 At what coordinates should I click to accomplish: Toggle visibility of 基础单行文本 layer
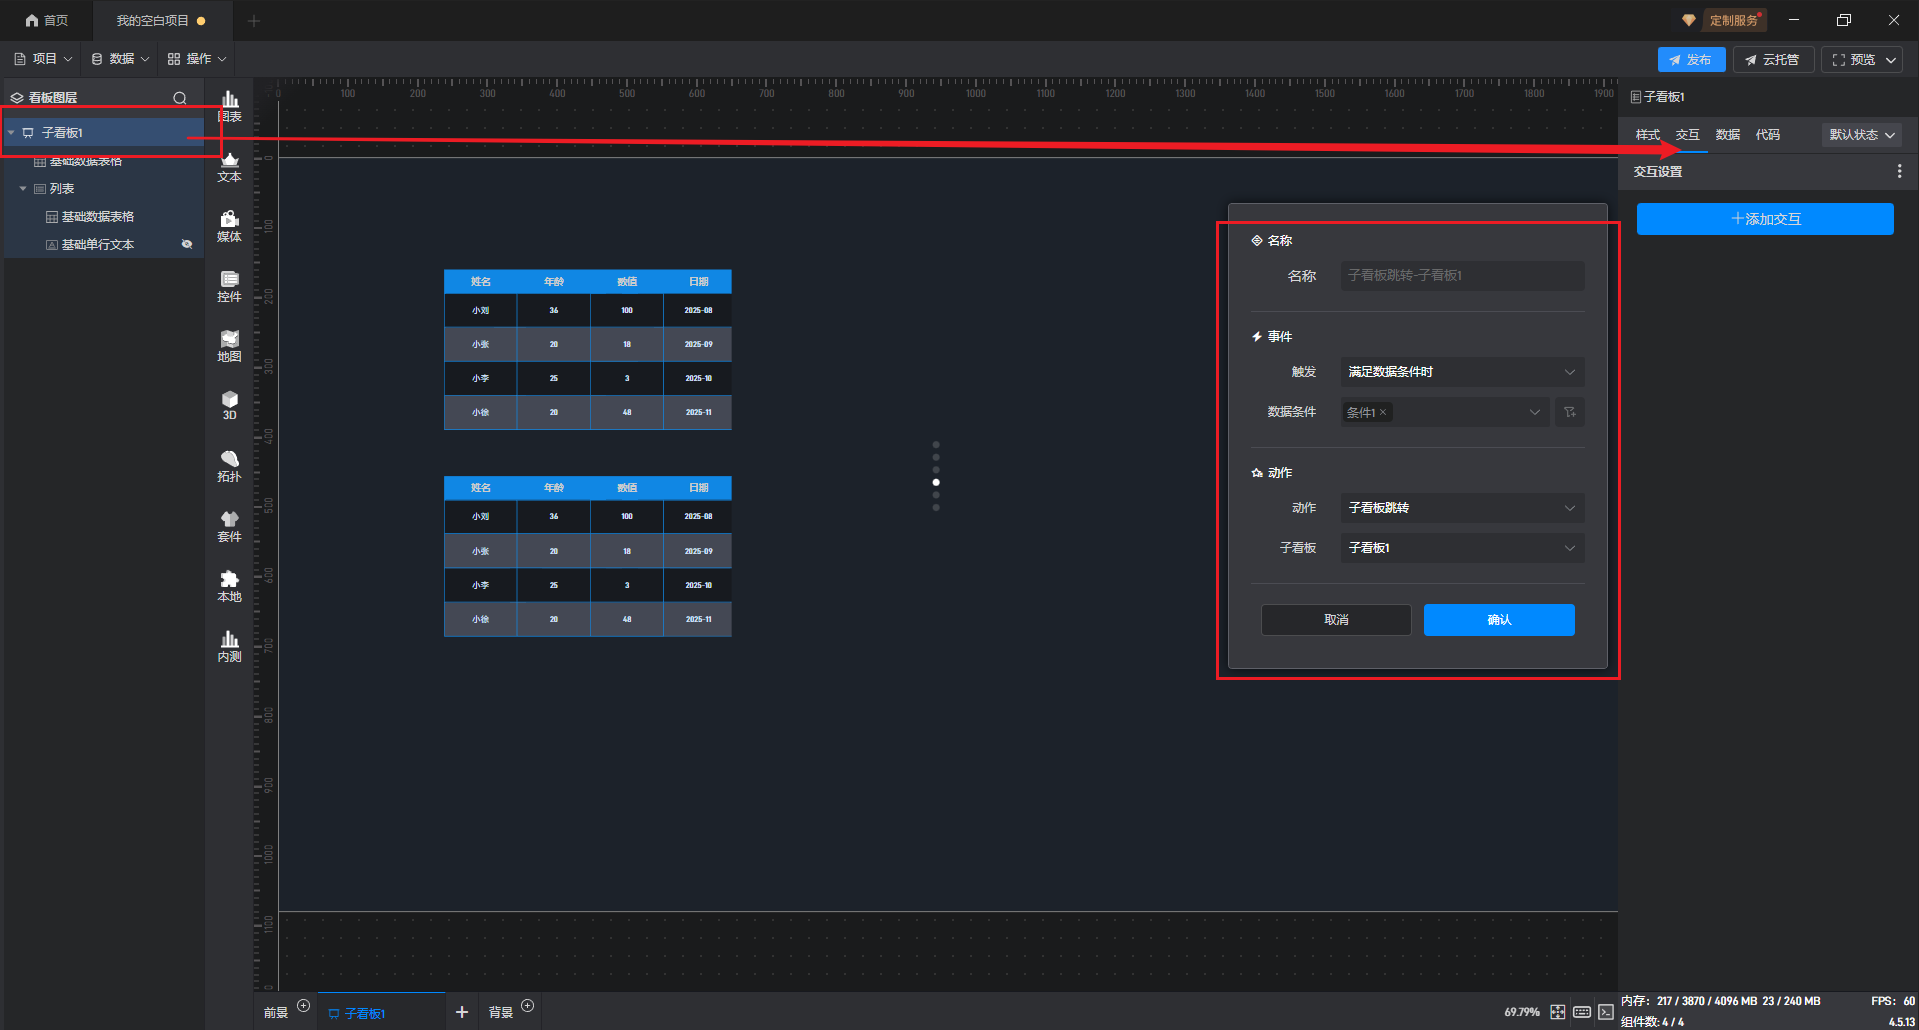coord(186,244)
